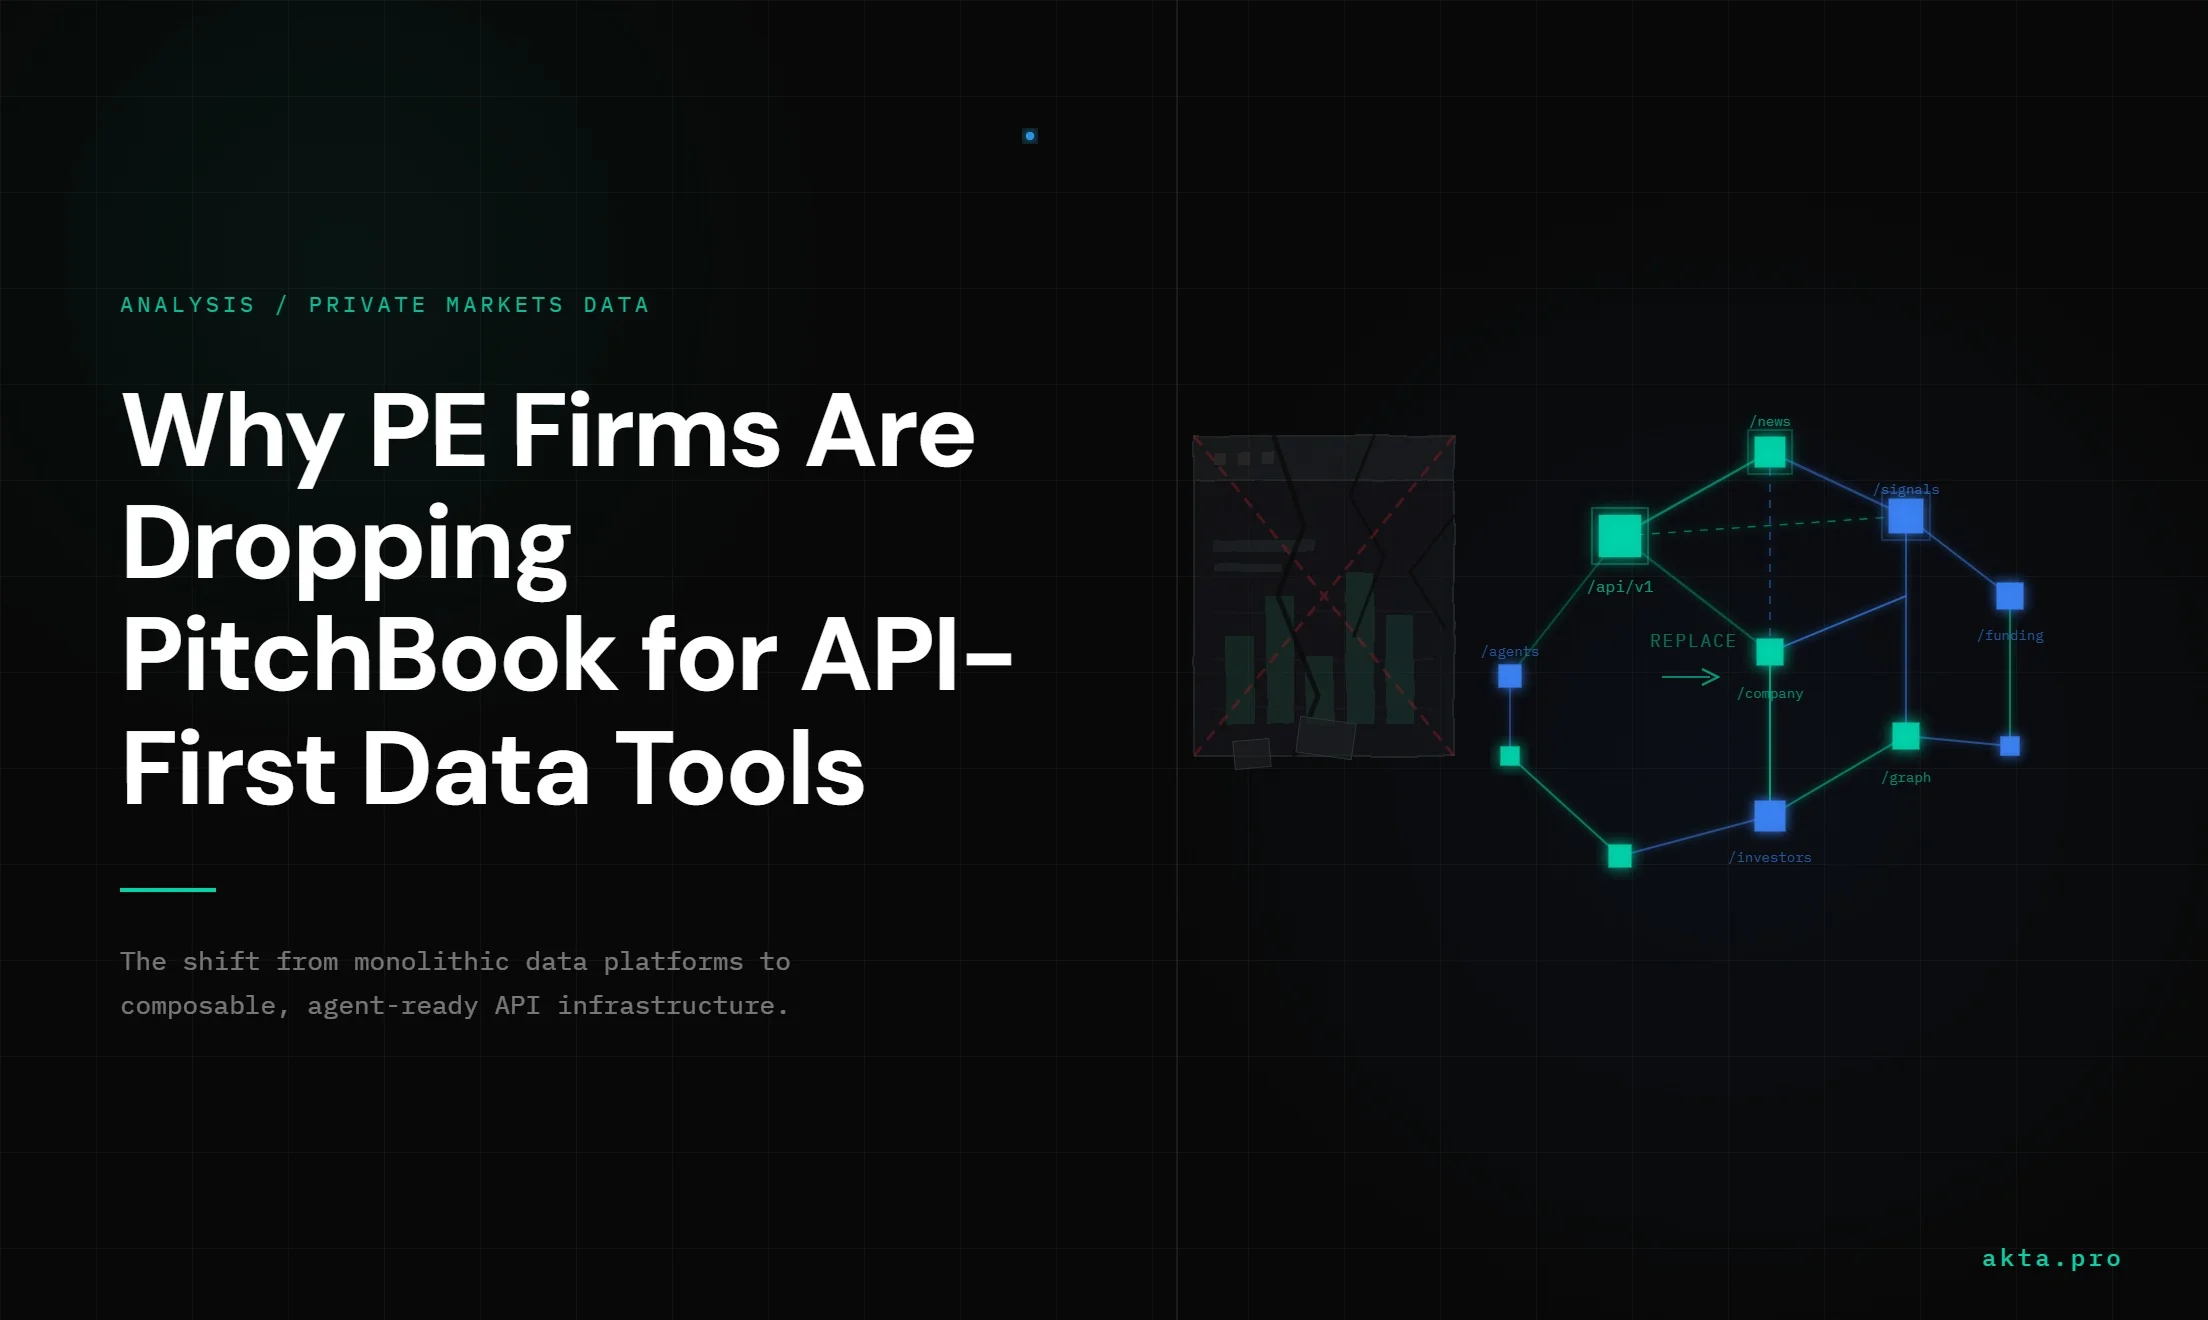This screenshot has width=2208, height=1320.
Task: Click the blue /funding node square
Action: (x=2010, y=596)
